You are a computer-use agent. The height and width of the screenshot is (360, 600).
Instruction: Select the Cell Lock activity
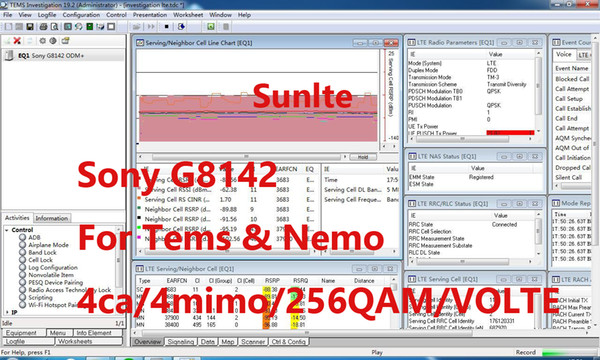coord(40,260)
